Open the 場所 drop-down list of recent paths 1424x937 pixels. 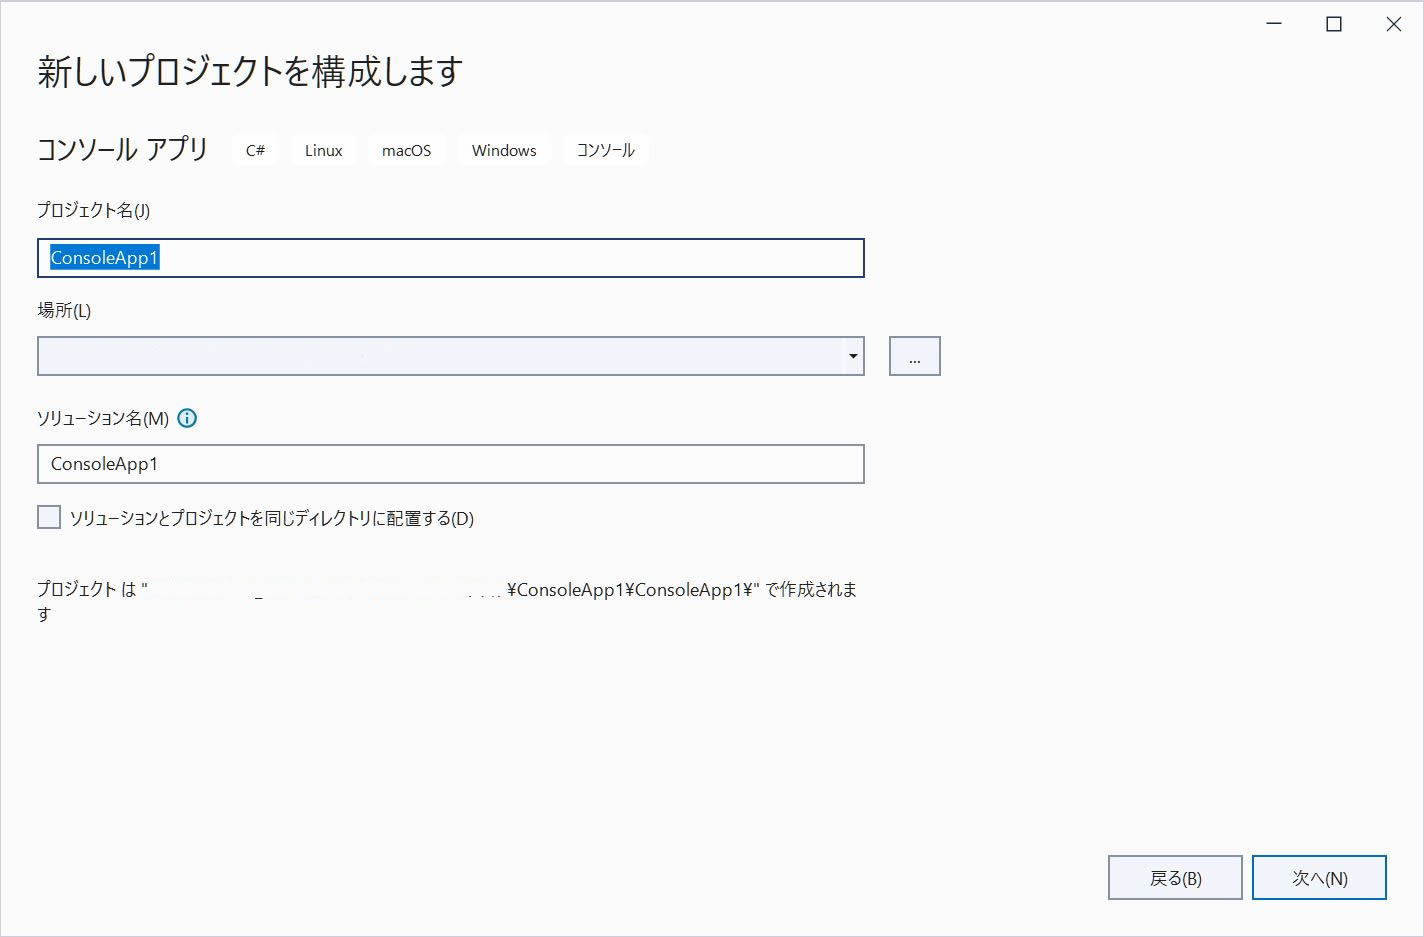852,355
